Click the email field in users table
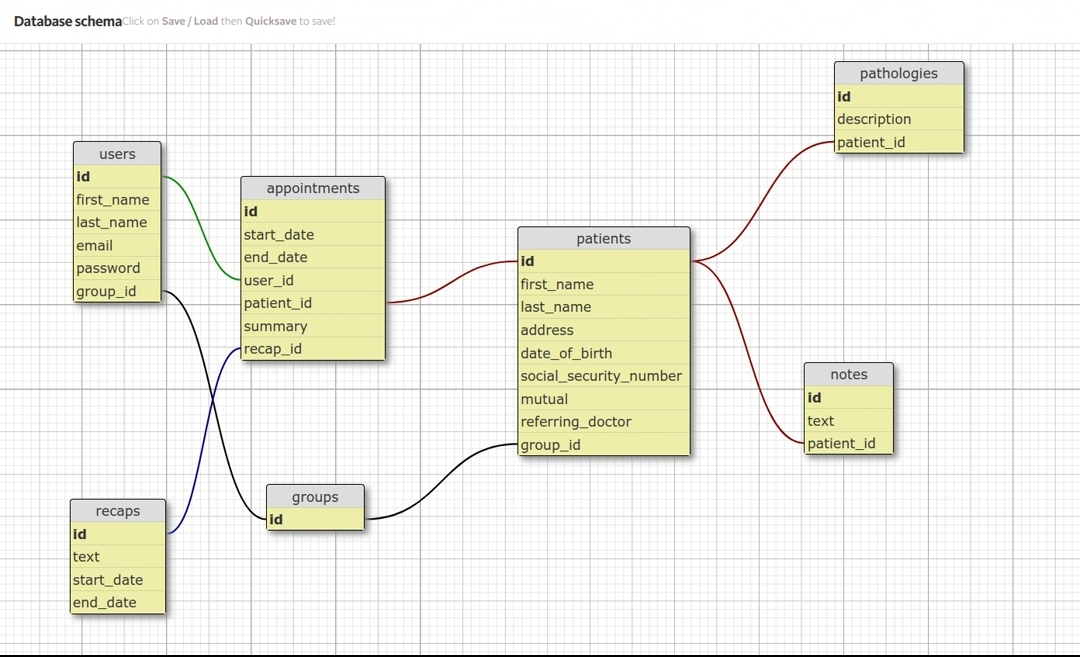Screen dimensions: 1080x657 click(x=117, y=246)
